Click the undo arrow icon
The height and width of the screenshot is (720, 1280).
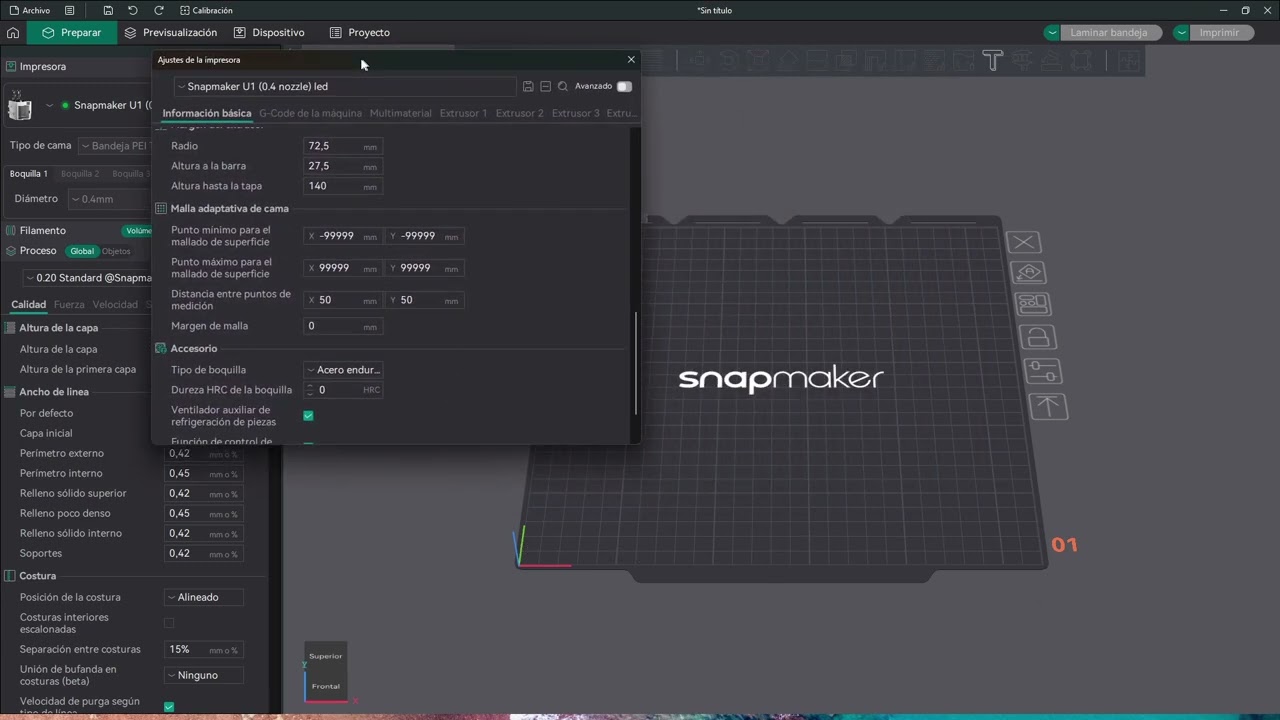(x=133, y=10)
